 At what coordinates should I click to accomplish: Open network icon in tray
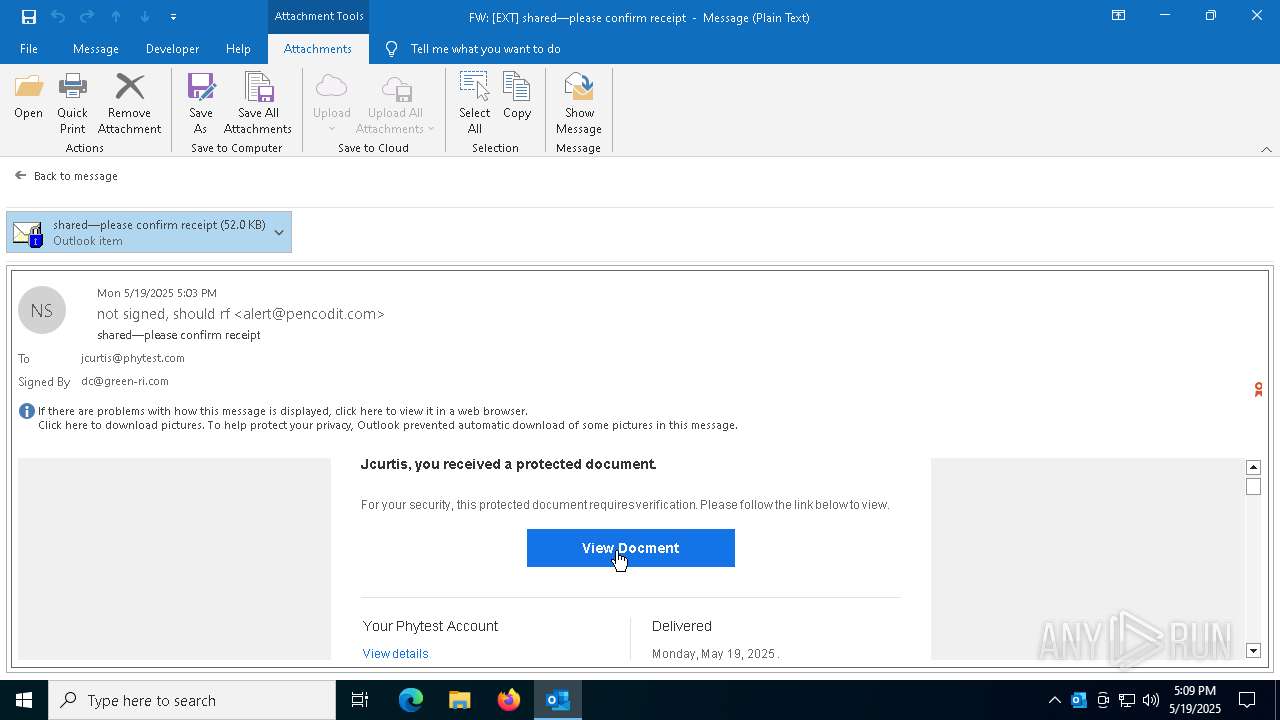1127,700
